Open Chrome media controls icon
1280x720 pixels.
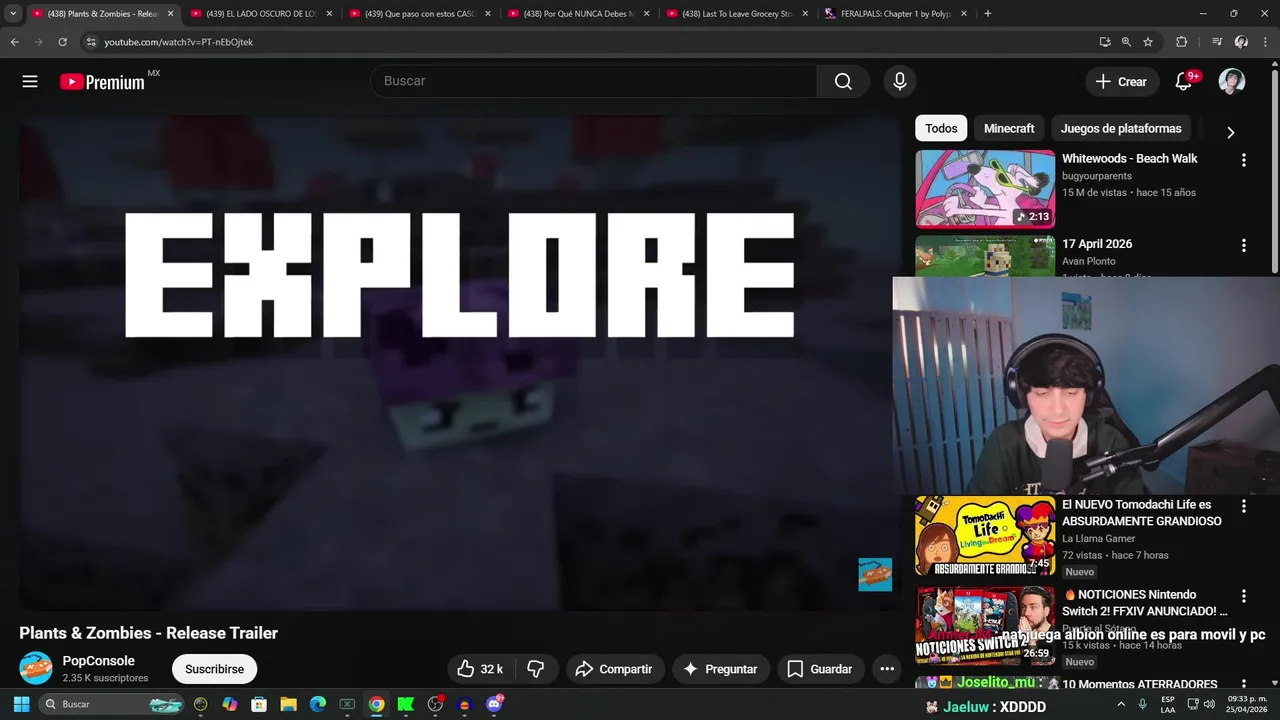pyautogui.click(x=1217, y=42)
